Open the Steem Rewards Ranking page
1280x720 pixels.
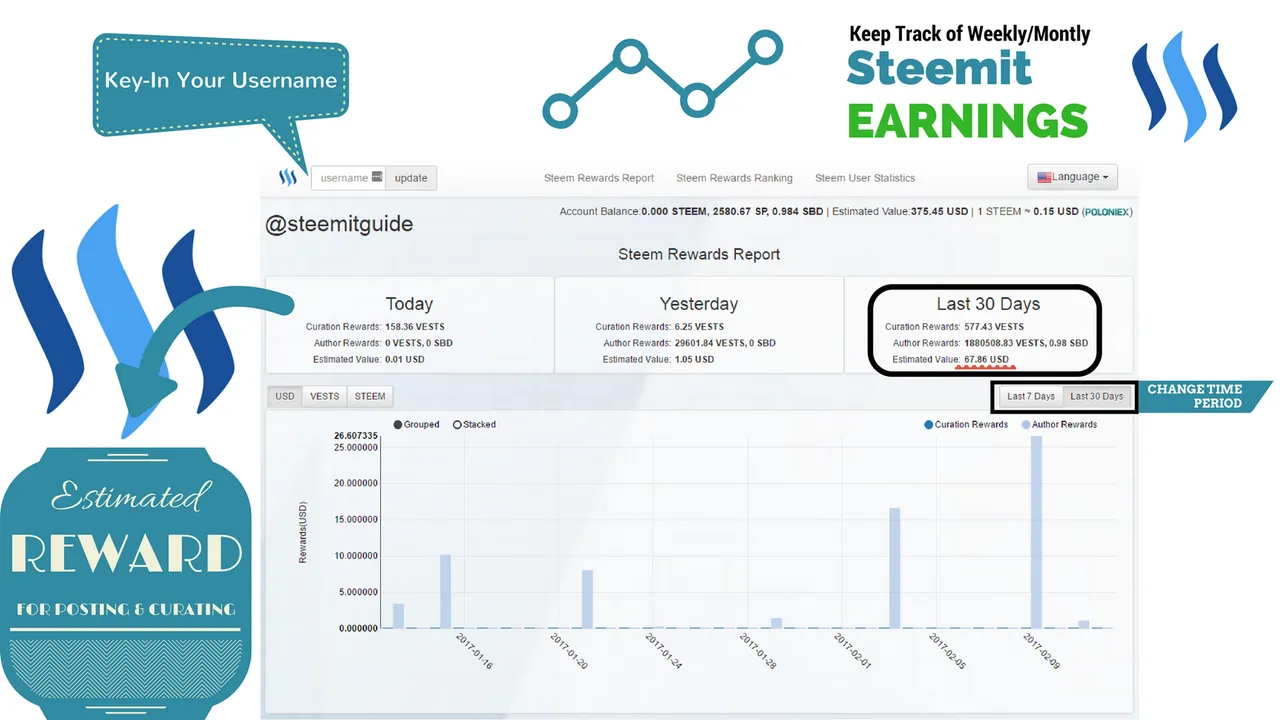734,178
